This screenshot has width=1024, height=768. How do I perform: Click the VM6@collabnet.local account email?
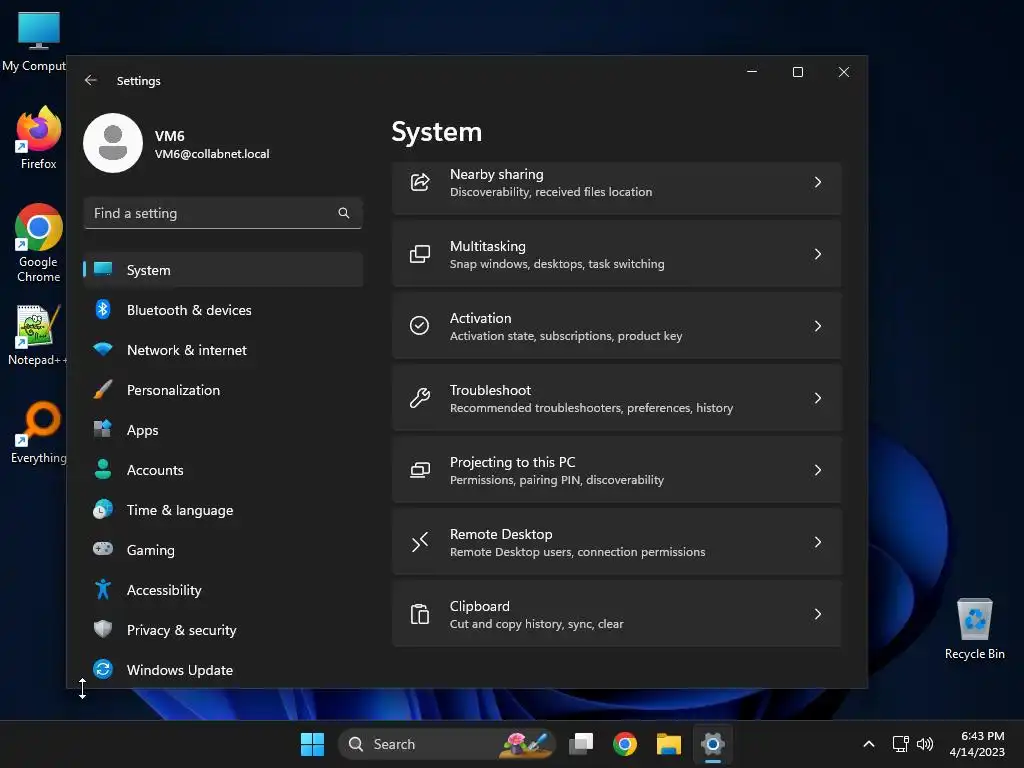pos(212,154)
